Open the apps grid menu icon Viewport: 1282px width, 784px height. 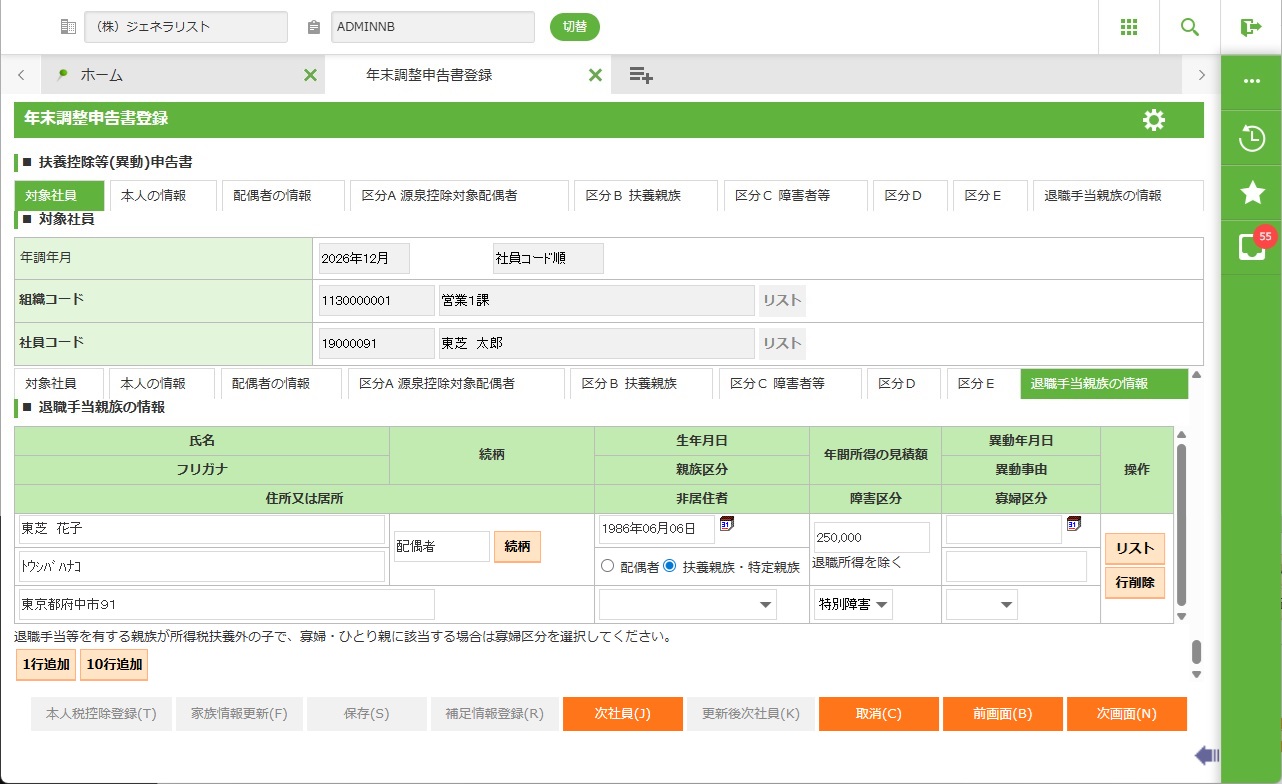[x=1129, y=27]
